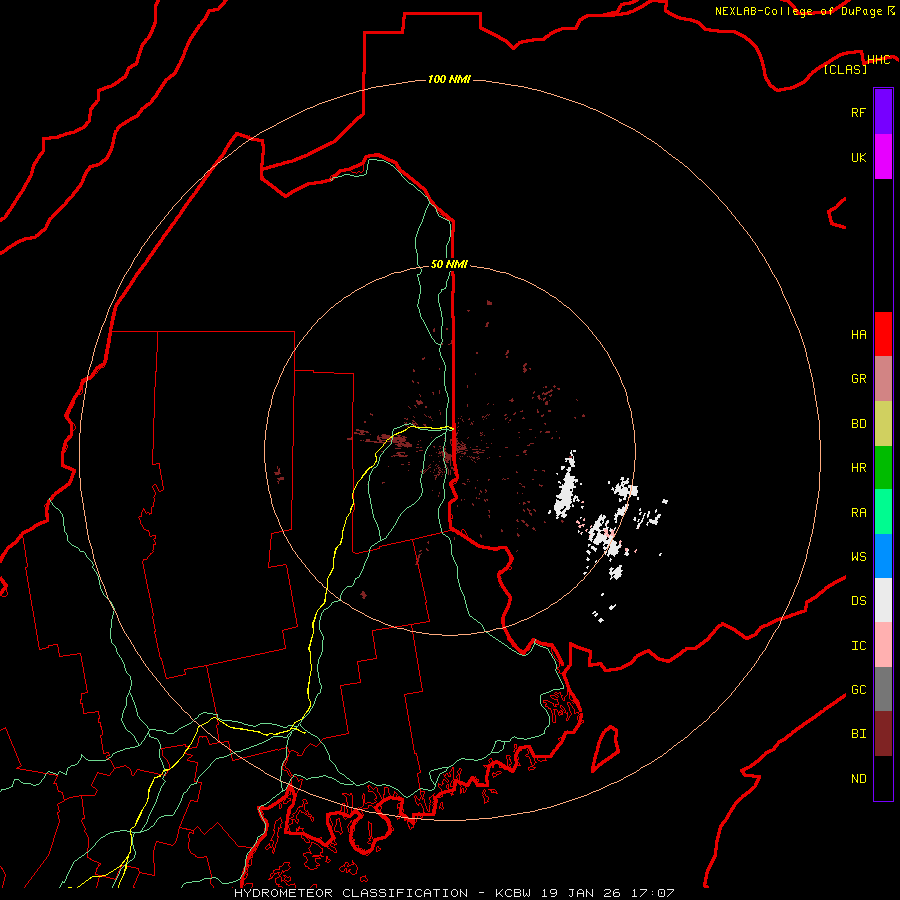Select the IC pink legend color swatch
This screenshot has height=900, width=900.
coord(883,645)
